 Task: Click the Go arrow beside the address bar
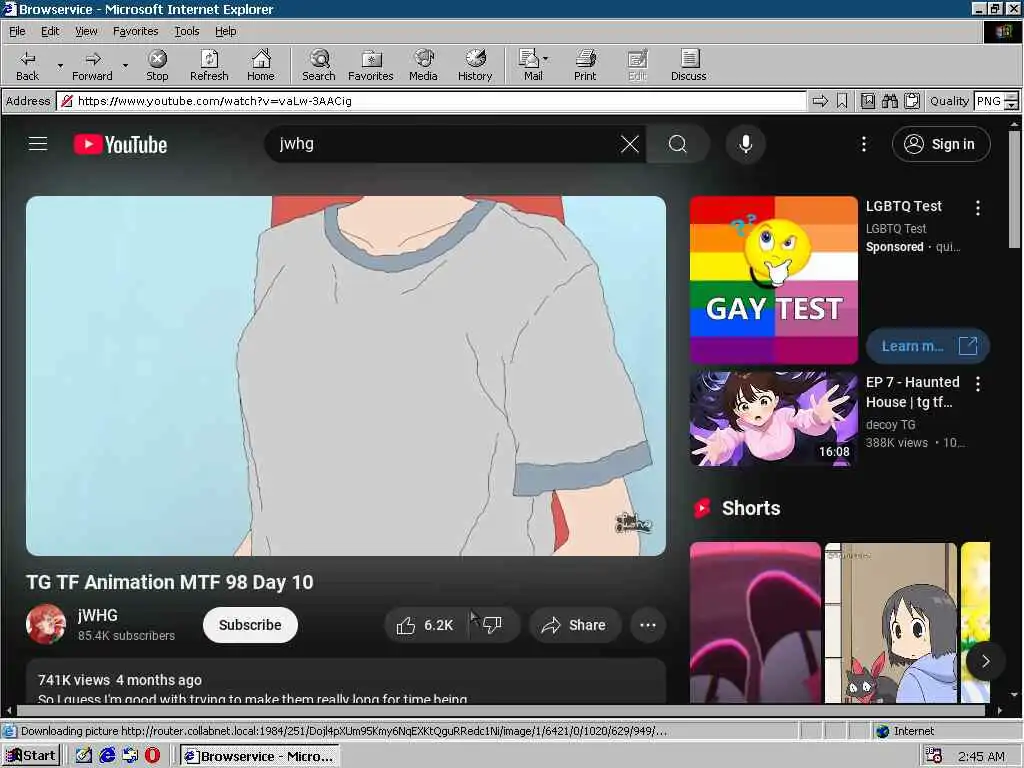(820, 101)
